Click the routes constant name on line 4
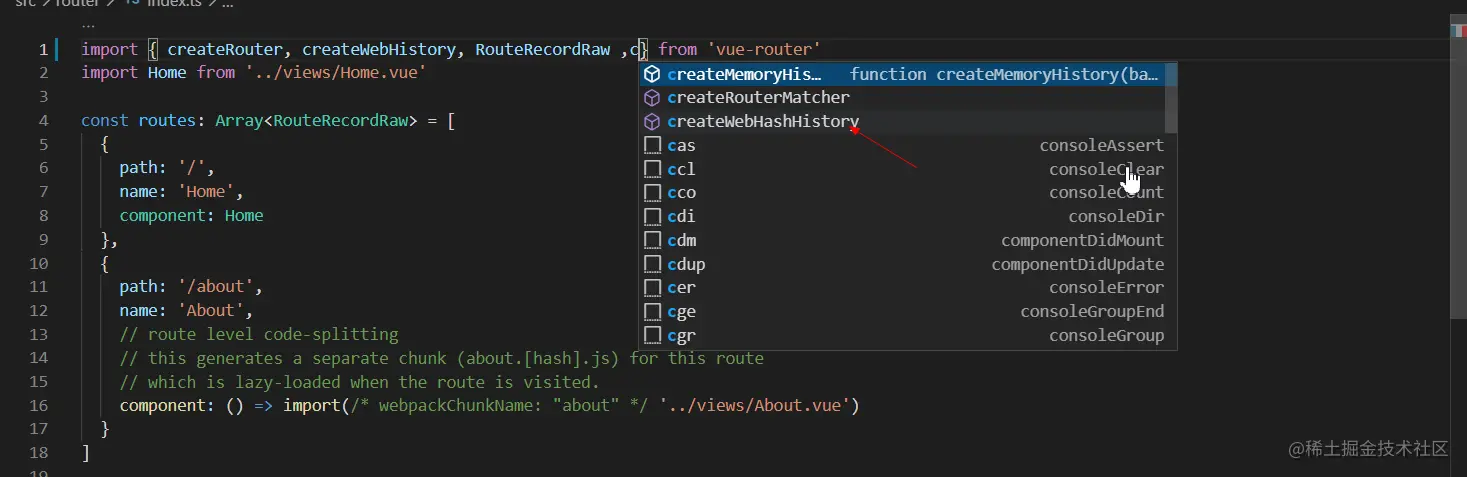The image size is (1467, 477). click(167, 120)
